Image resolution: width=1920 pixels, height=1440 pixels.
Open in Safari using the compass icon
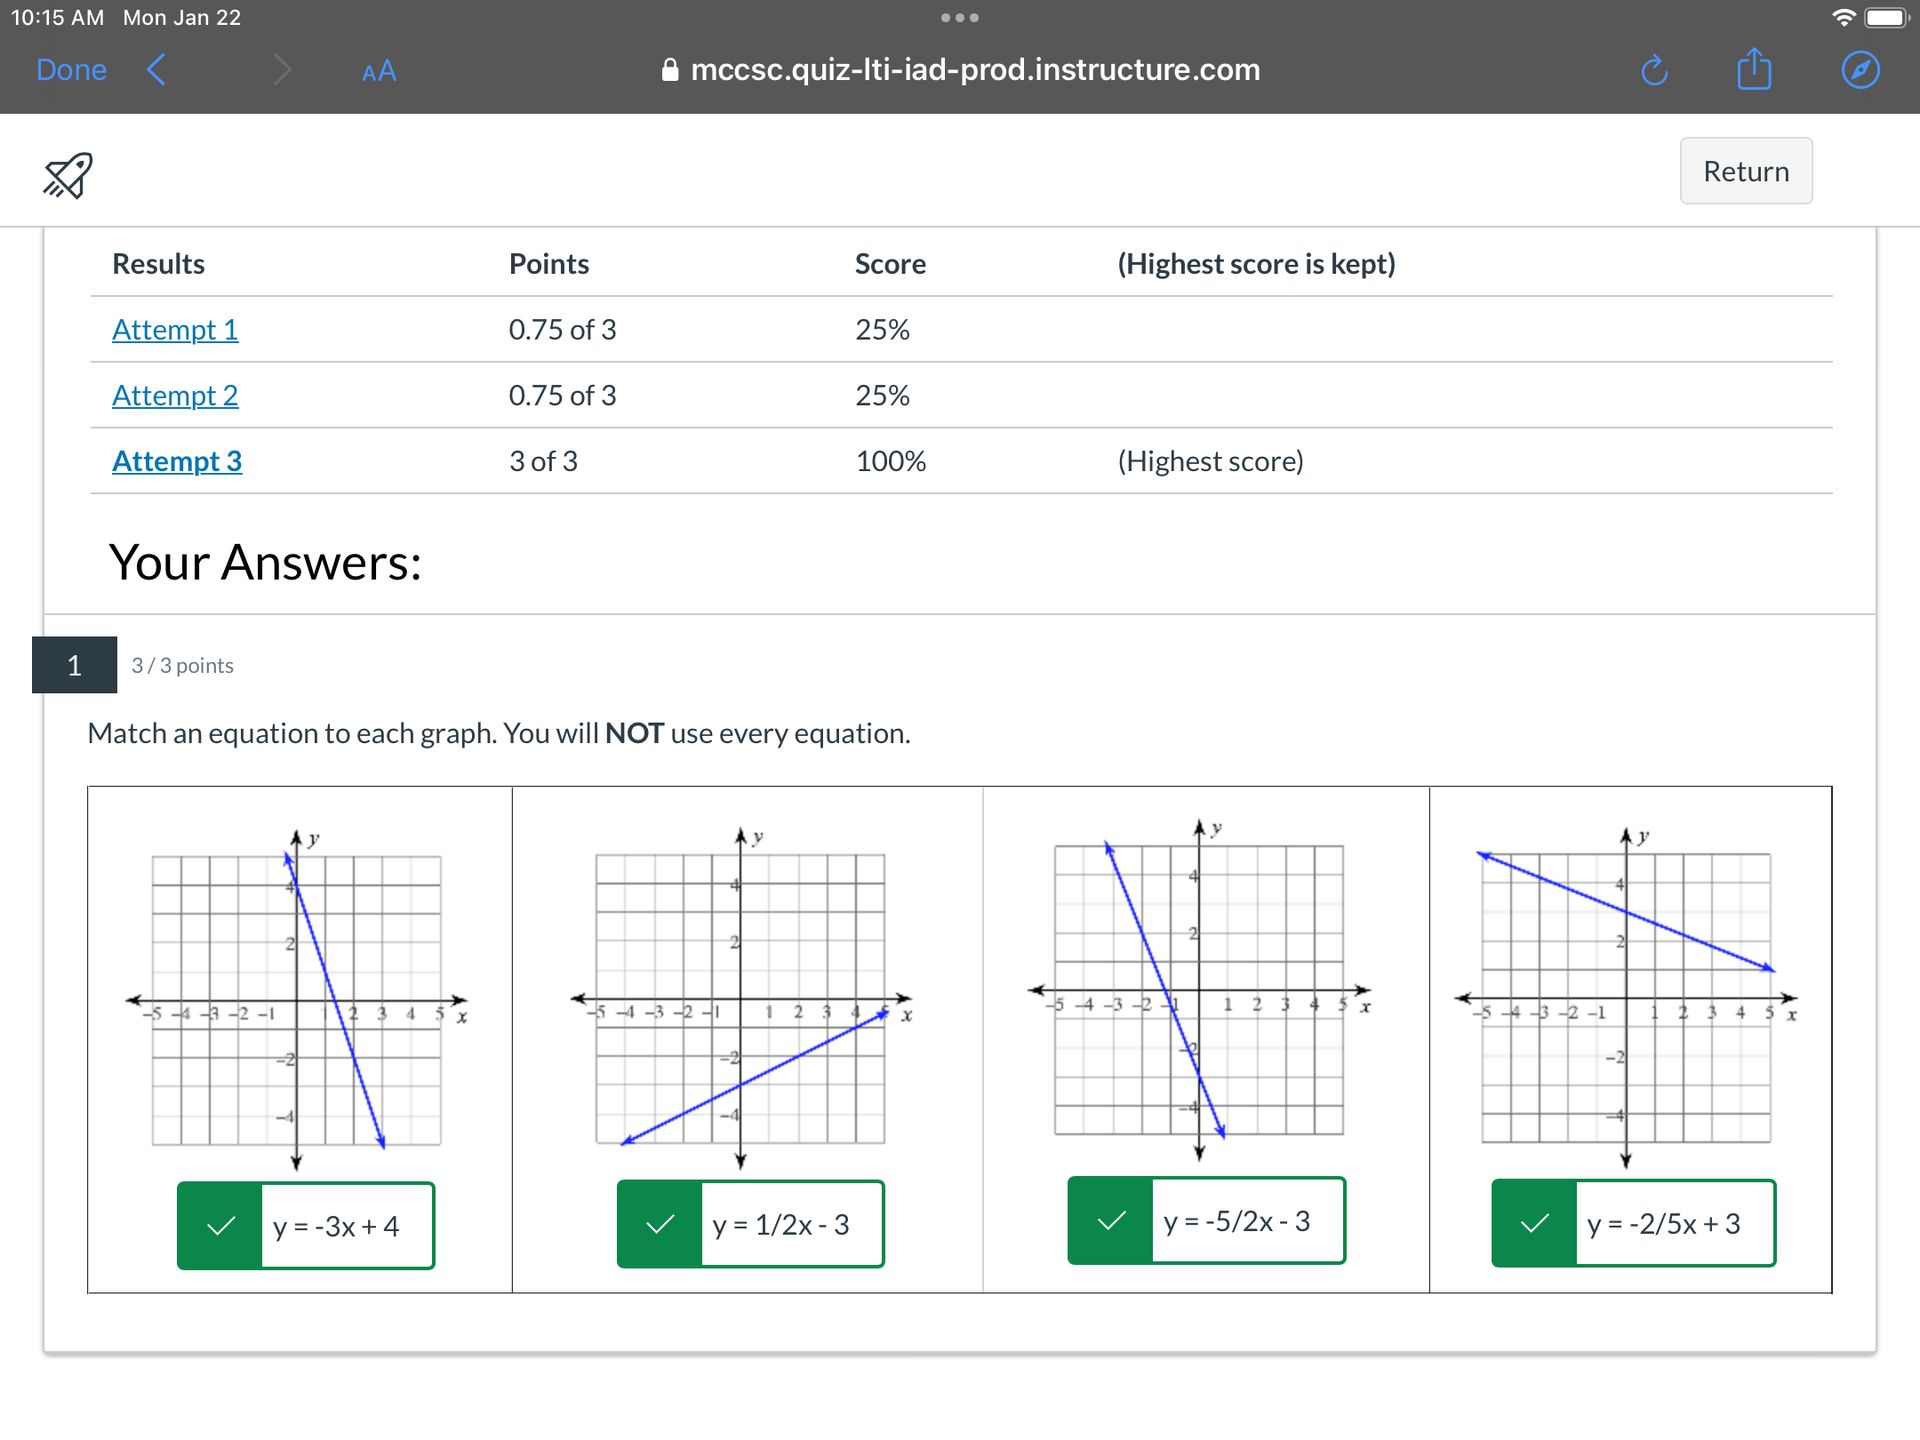coord(1860,70)
